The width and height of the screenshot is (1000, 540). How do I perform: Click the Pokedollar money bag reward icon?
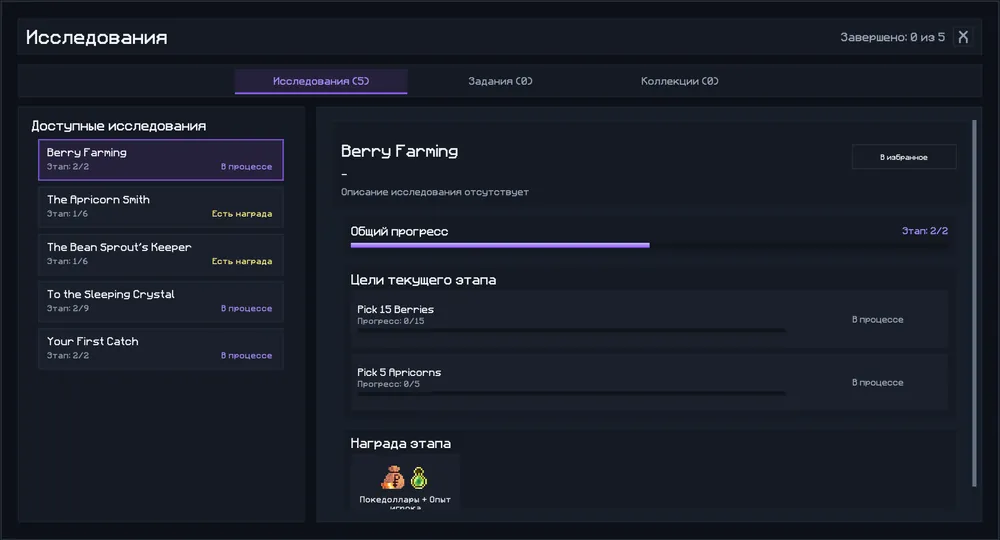point(393,478)
